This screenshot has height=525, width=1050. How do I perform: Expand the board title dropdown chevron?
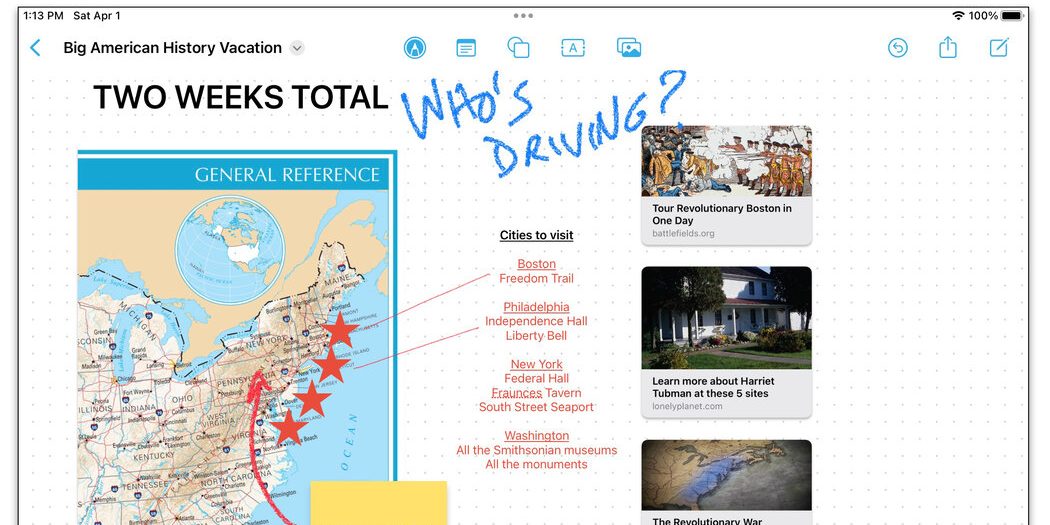(297, 48)
